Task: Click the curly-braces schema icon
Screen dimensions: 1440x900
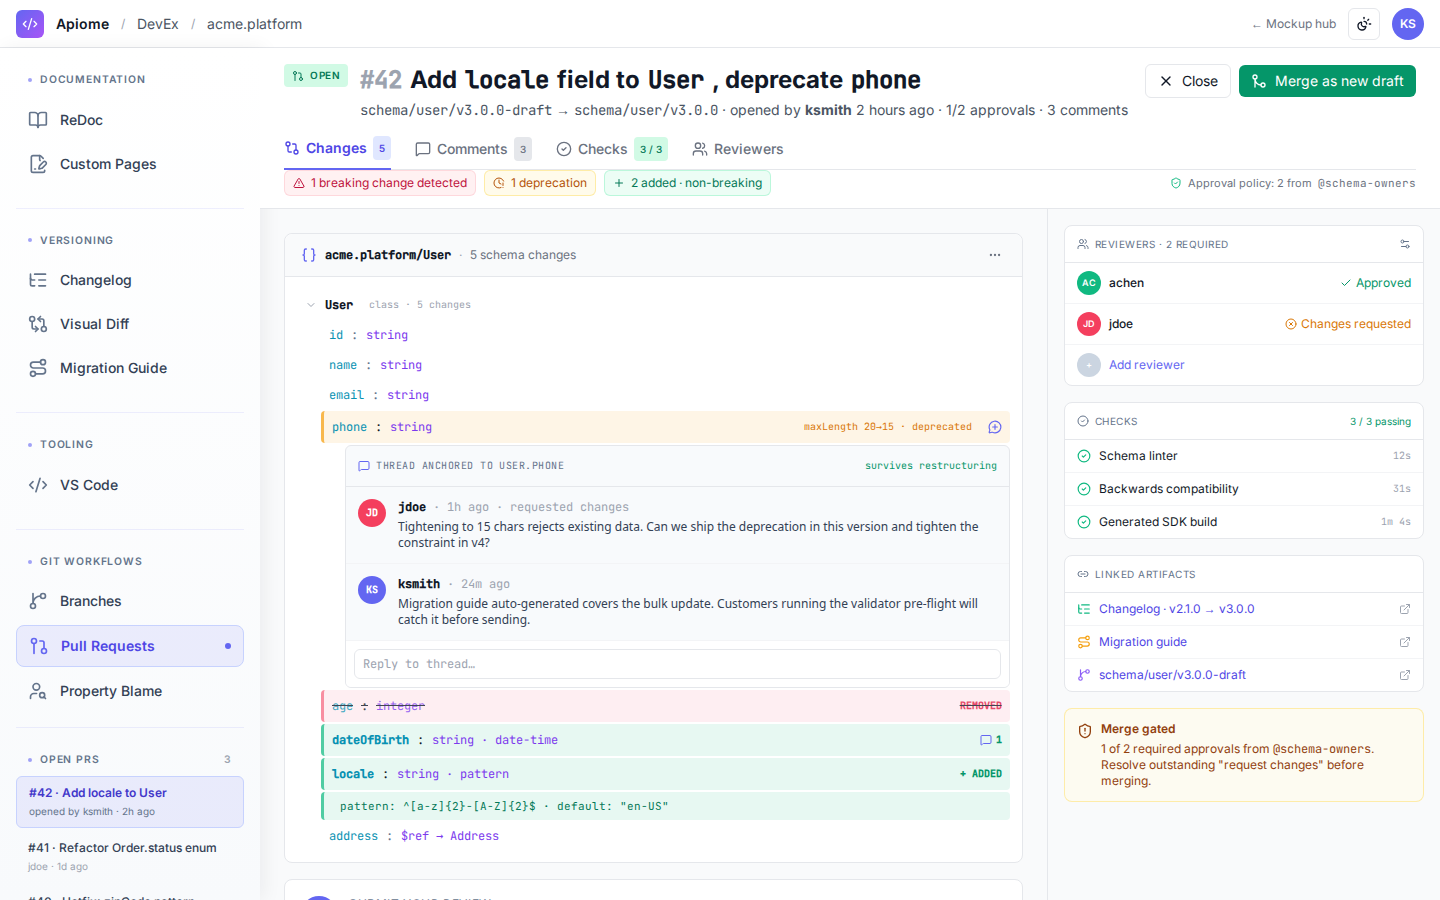Action: point(309,255)
